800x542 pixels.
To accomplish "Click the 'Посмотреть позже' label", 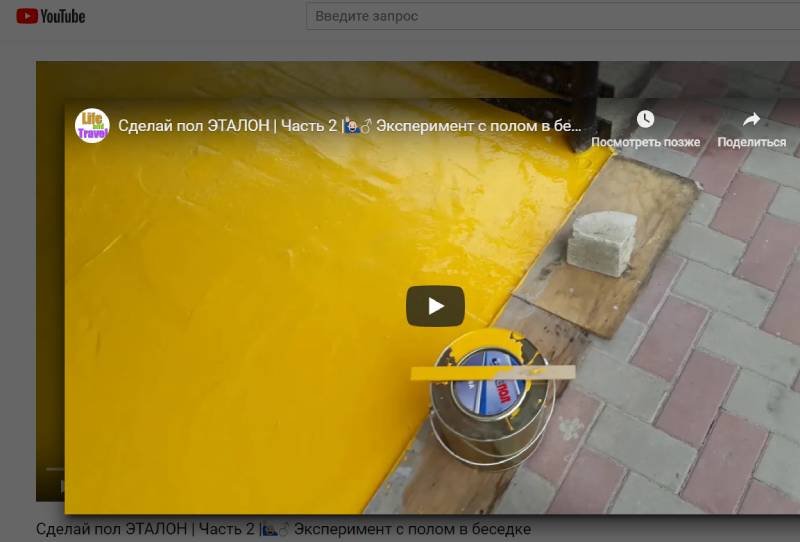I will click(645, 142).
